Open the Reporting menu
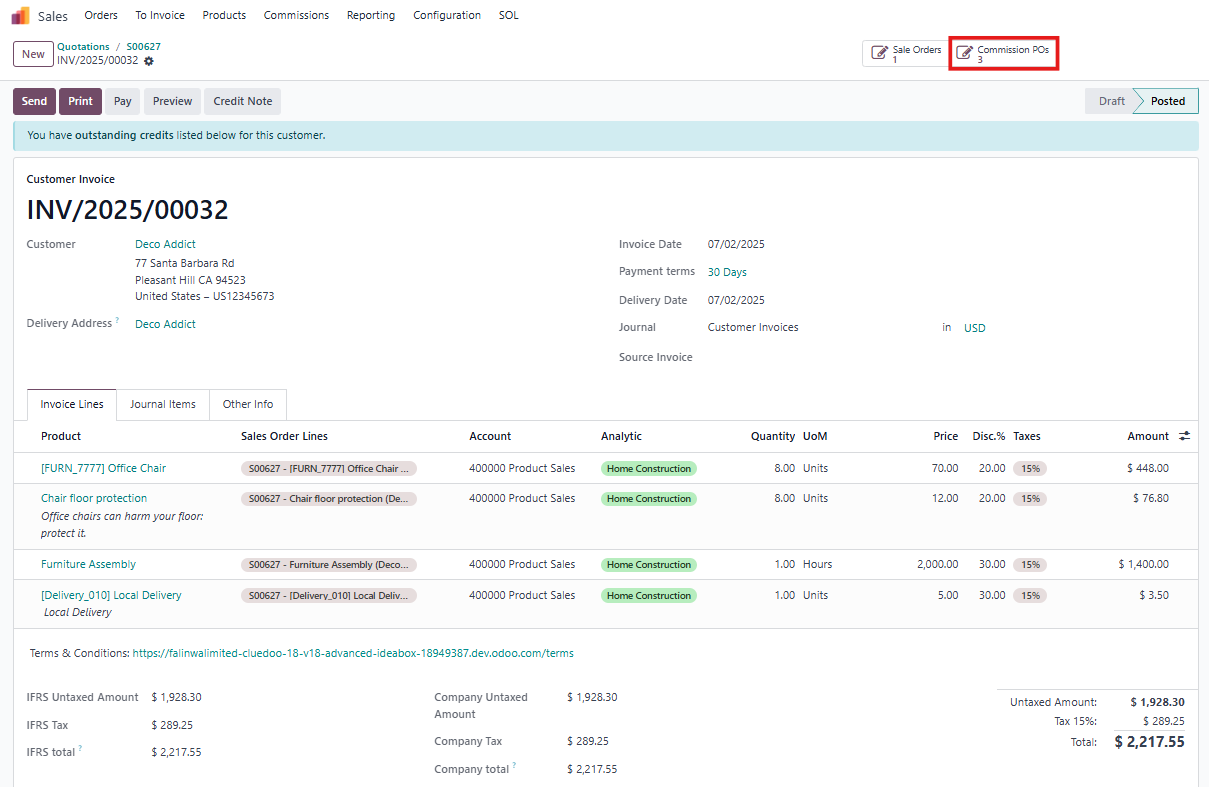The image size is (1209, 787). tap(370, 15)
